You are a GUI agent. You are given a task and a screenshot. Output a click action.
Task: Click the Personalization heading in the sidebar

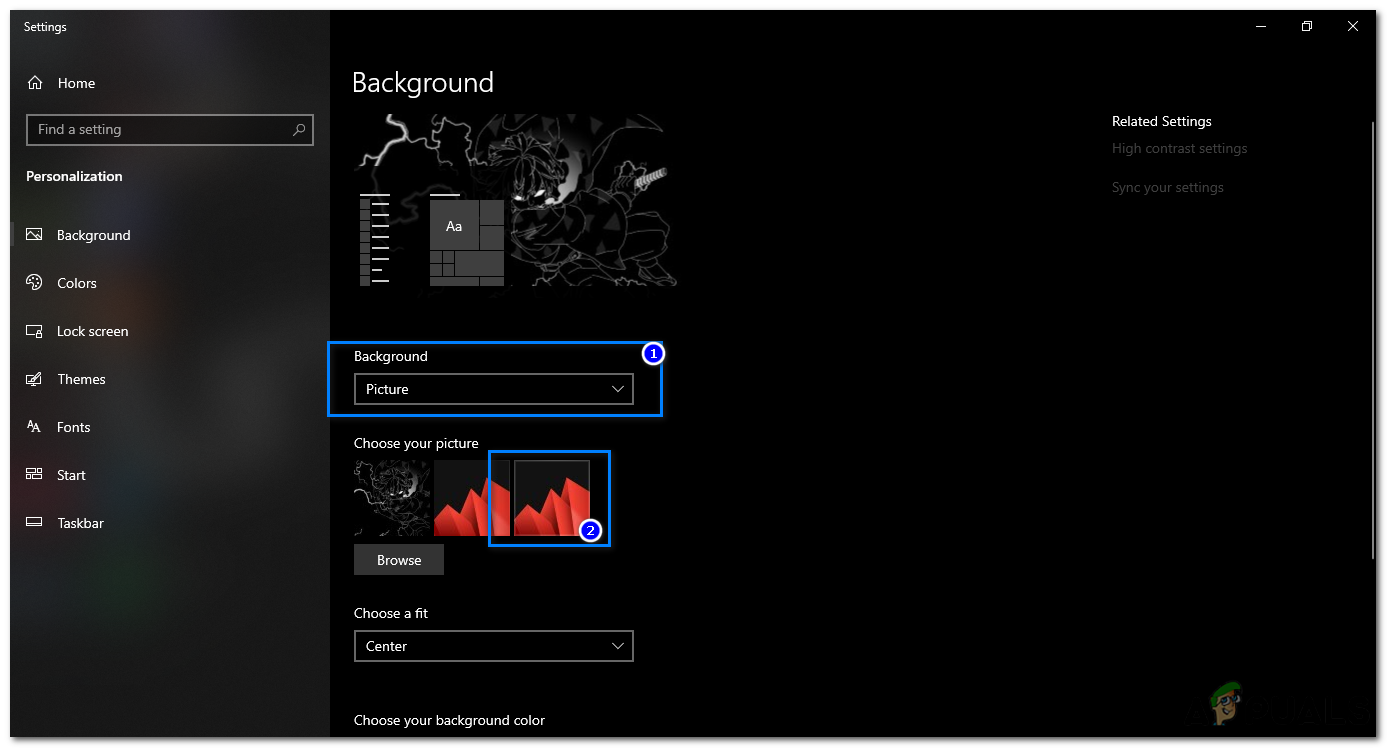click(73, 176)
